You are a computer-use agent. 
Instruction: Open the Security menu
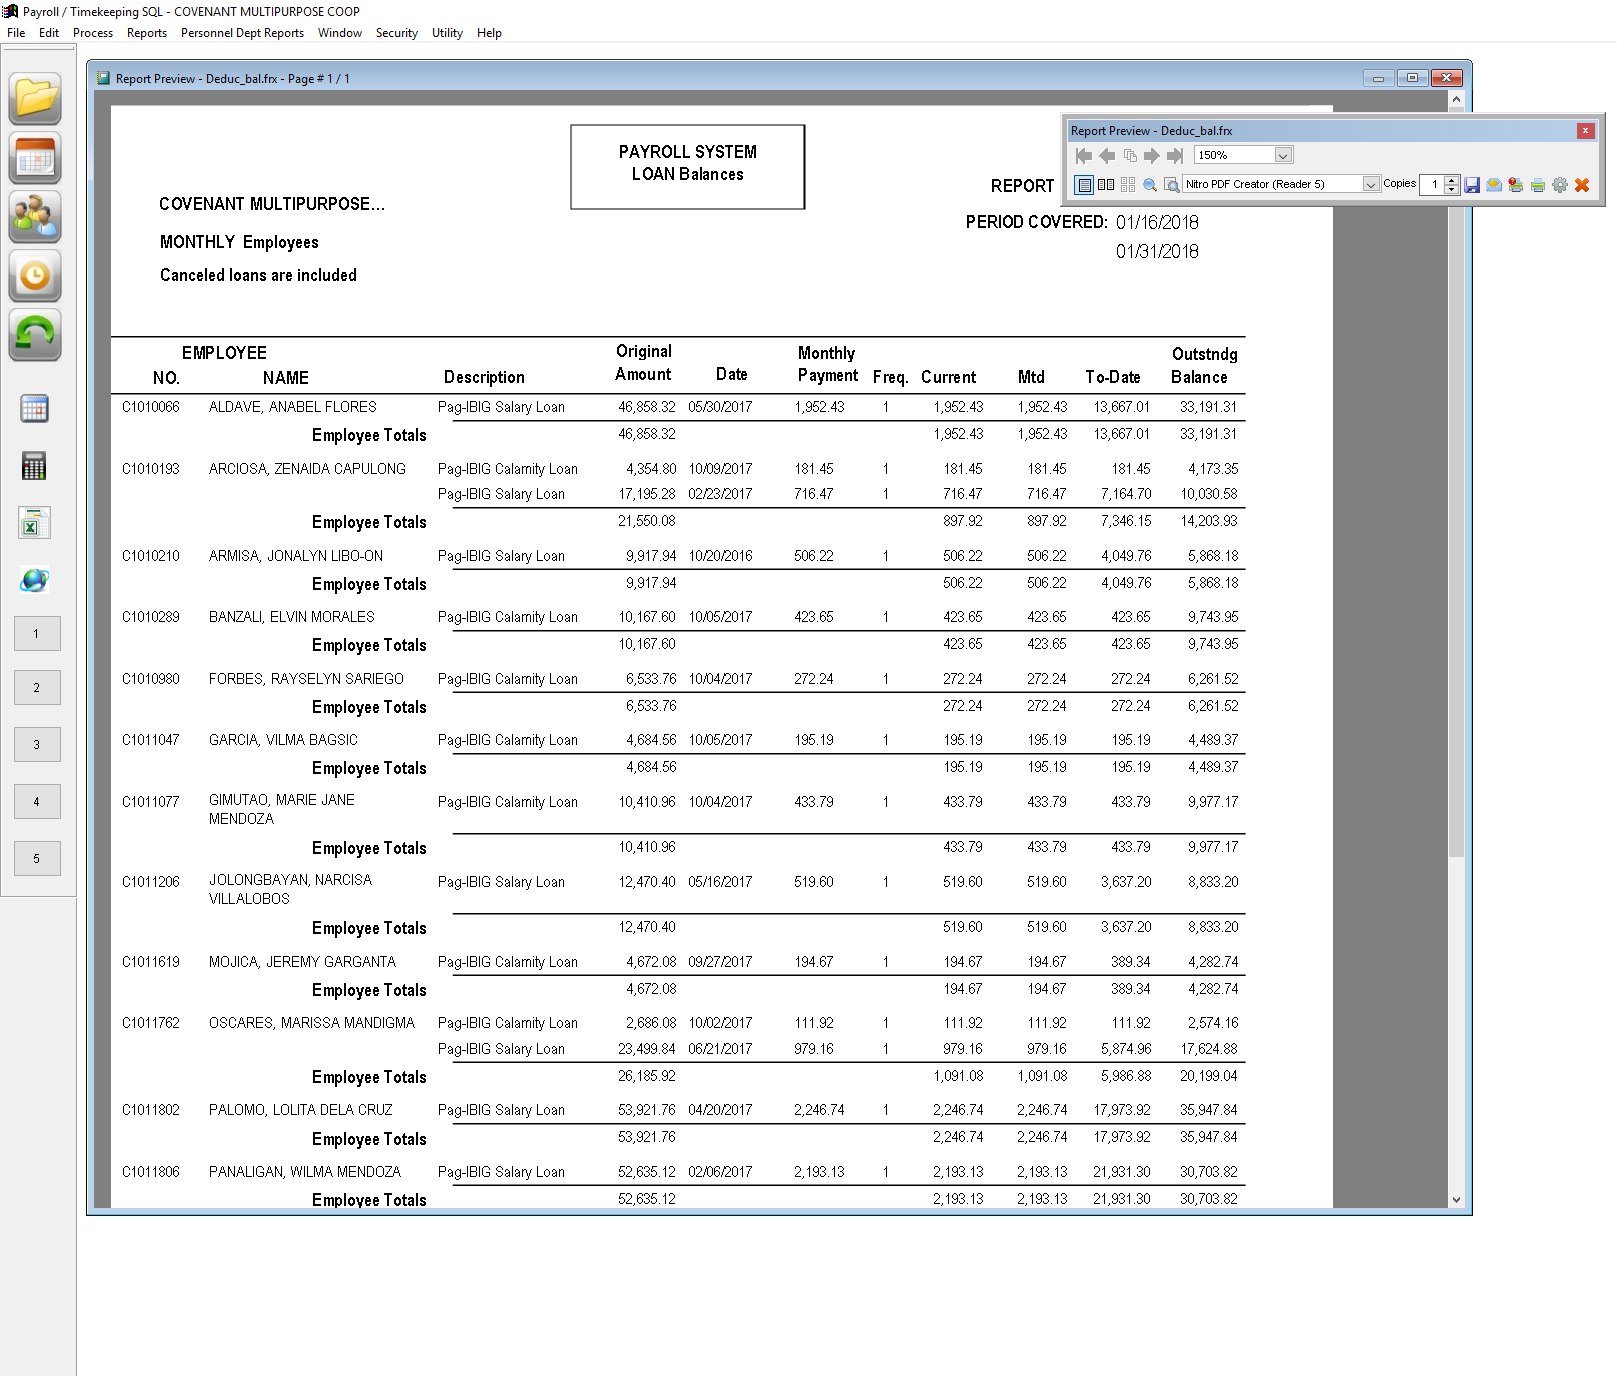coord(397,33)
